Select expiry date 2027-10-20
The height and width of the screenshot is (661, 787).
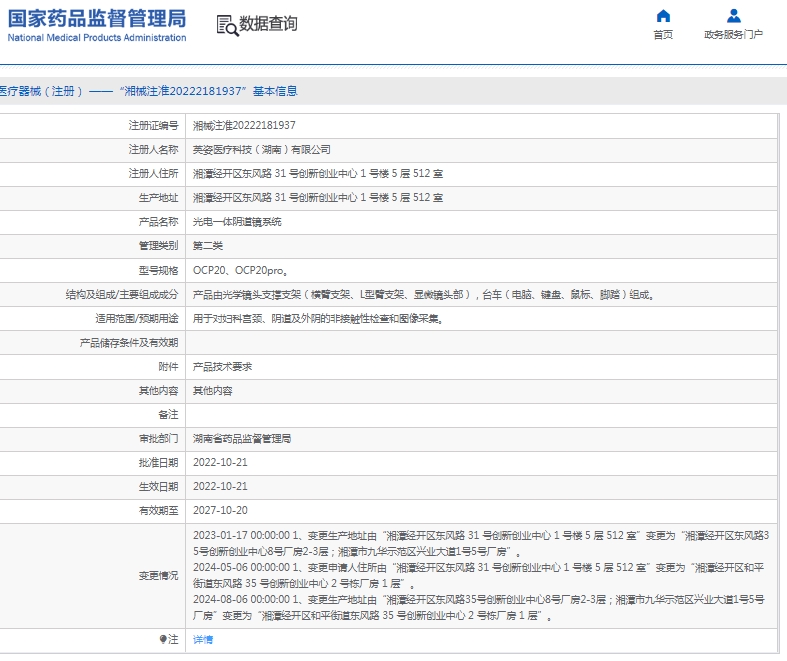coord(220,510)
